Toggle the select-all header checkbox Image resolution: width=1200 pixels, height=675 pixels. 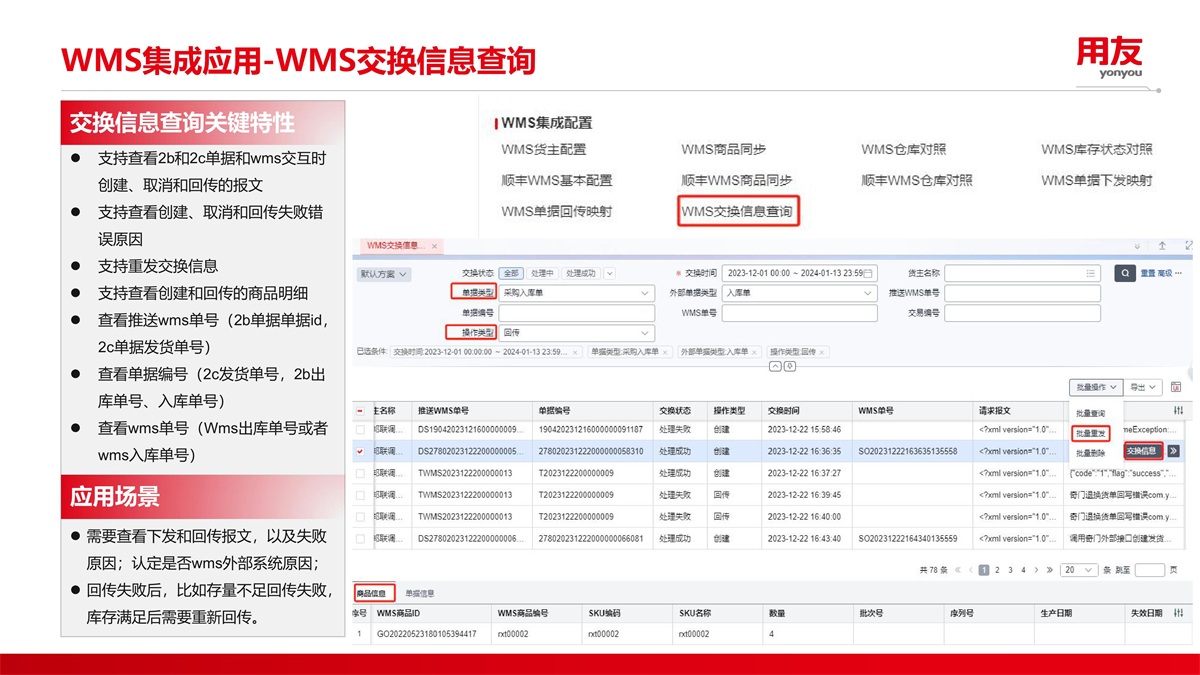tap(360, 411)
